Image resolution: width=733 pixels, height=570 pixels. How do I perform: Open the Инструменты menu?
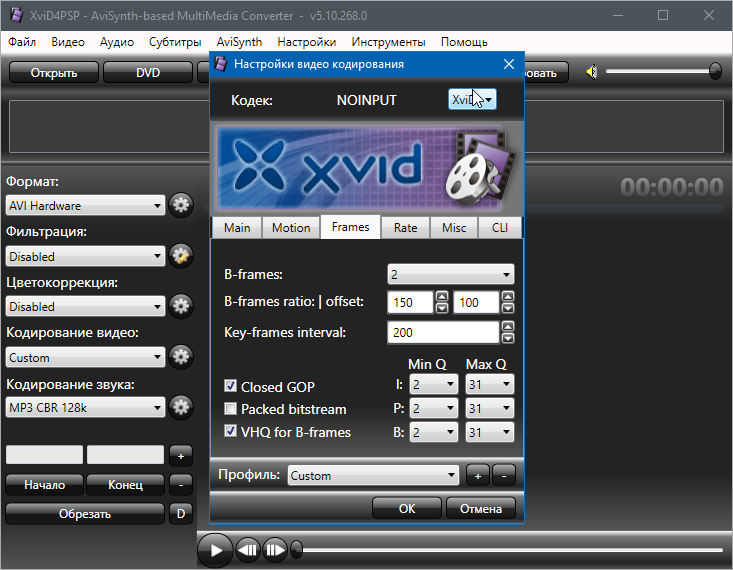point(388,42)
